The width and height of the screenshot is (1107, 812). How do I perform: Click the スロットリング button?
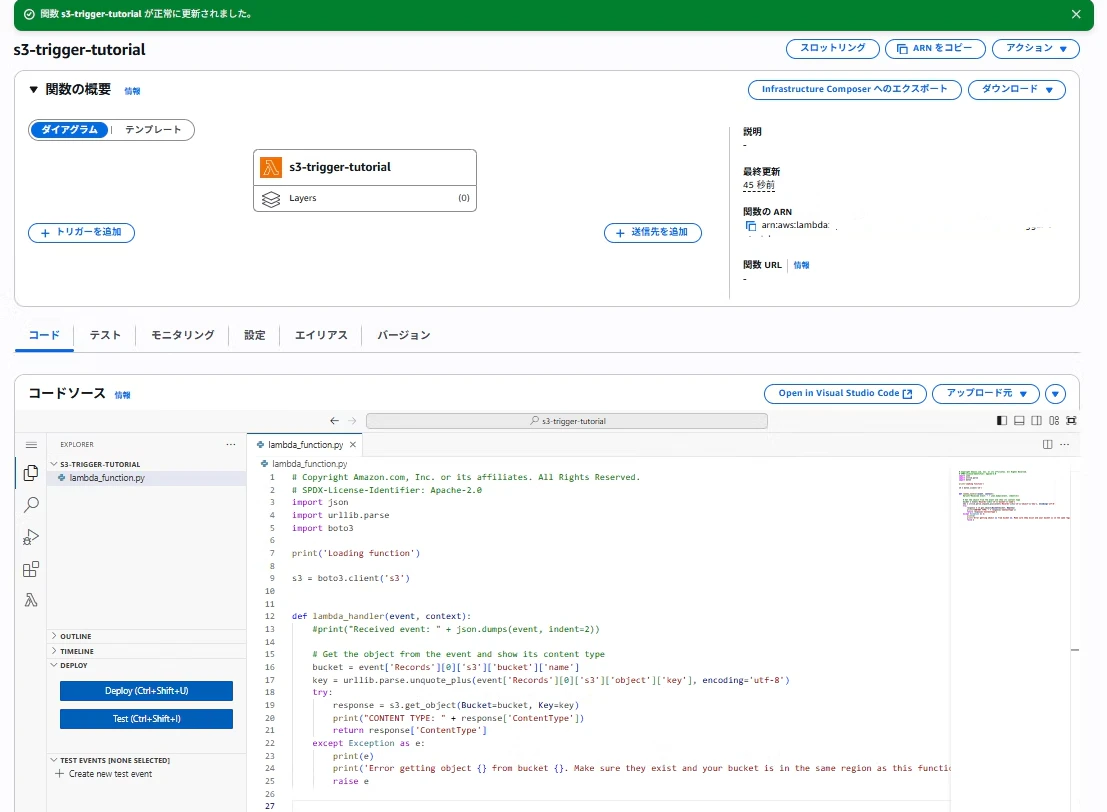pos(832,48)
